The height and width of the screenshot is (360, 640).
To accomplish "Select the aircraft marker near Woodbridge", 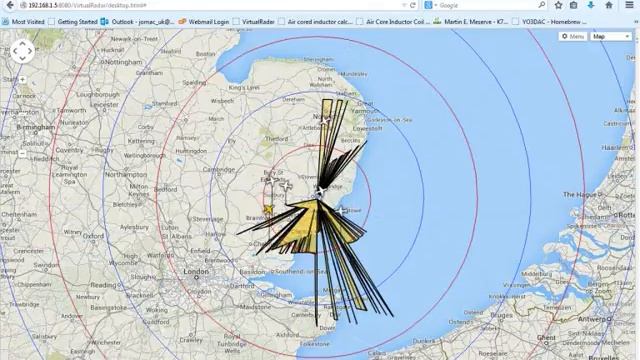I will pyautogui.click(x=321, y=191).
